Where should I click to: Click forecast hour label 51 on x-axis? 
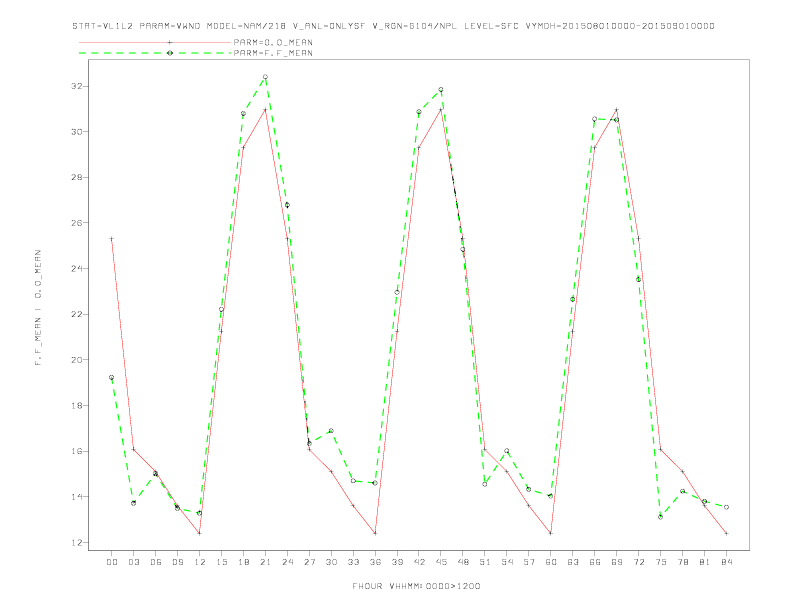[x=485, y=562]
